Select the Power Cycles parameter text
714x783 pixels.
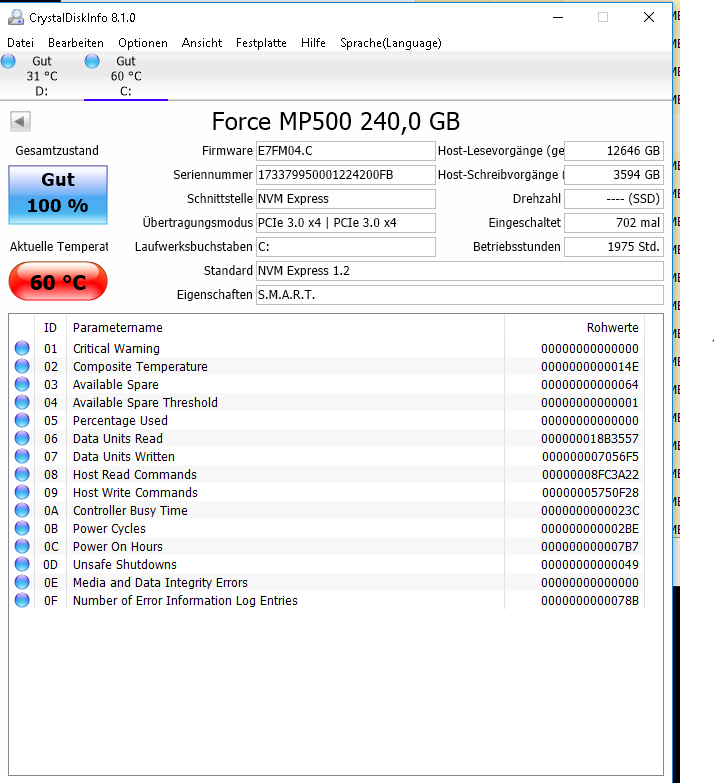tap(109, 528)
